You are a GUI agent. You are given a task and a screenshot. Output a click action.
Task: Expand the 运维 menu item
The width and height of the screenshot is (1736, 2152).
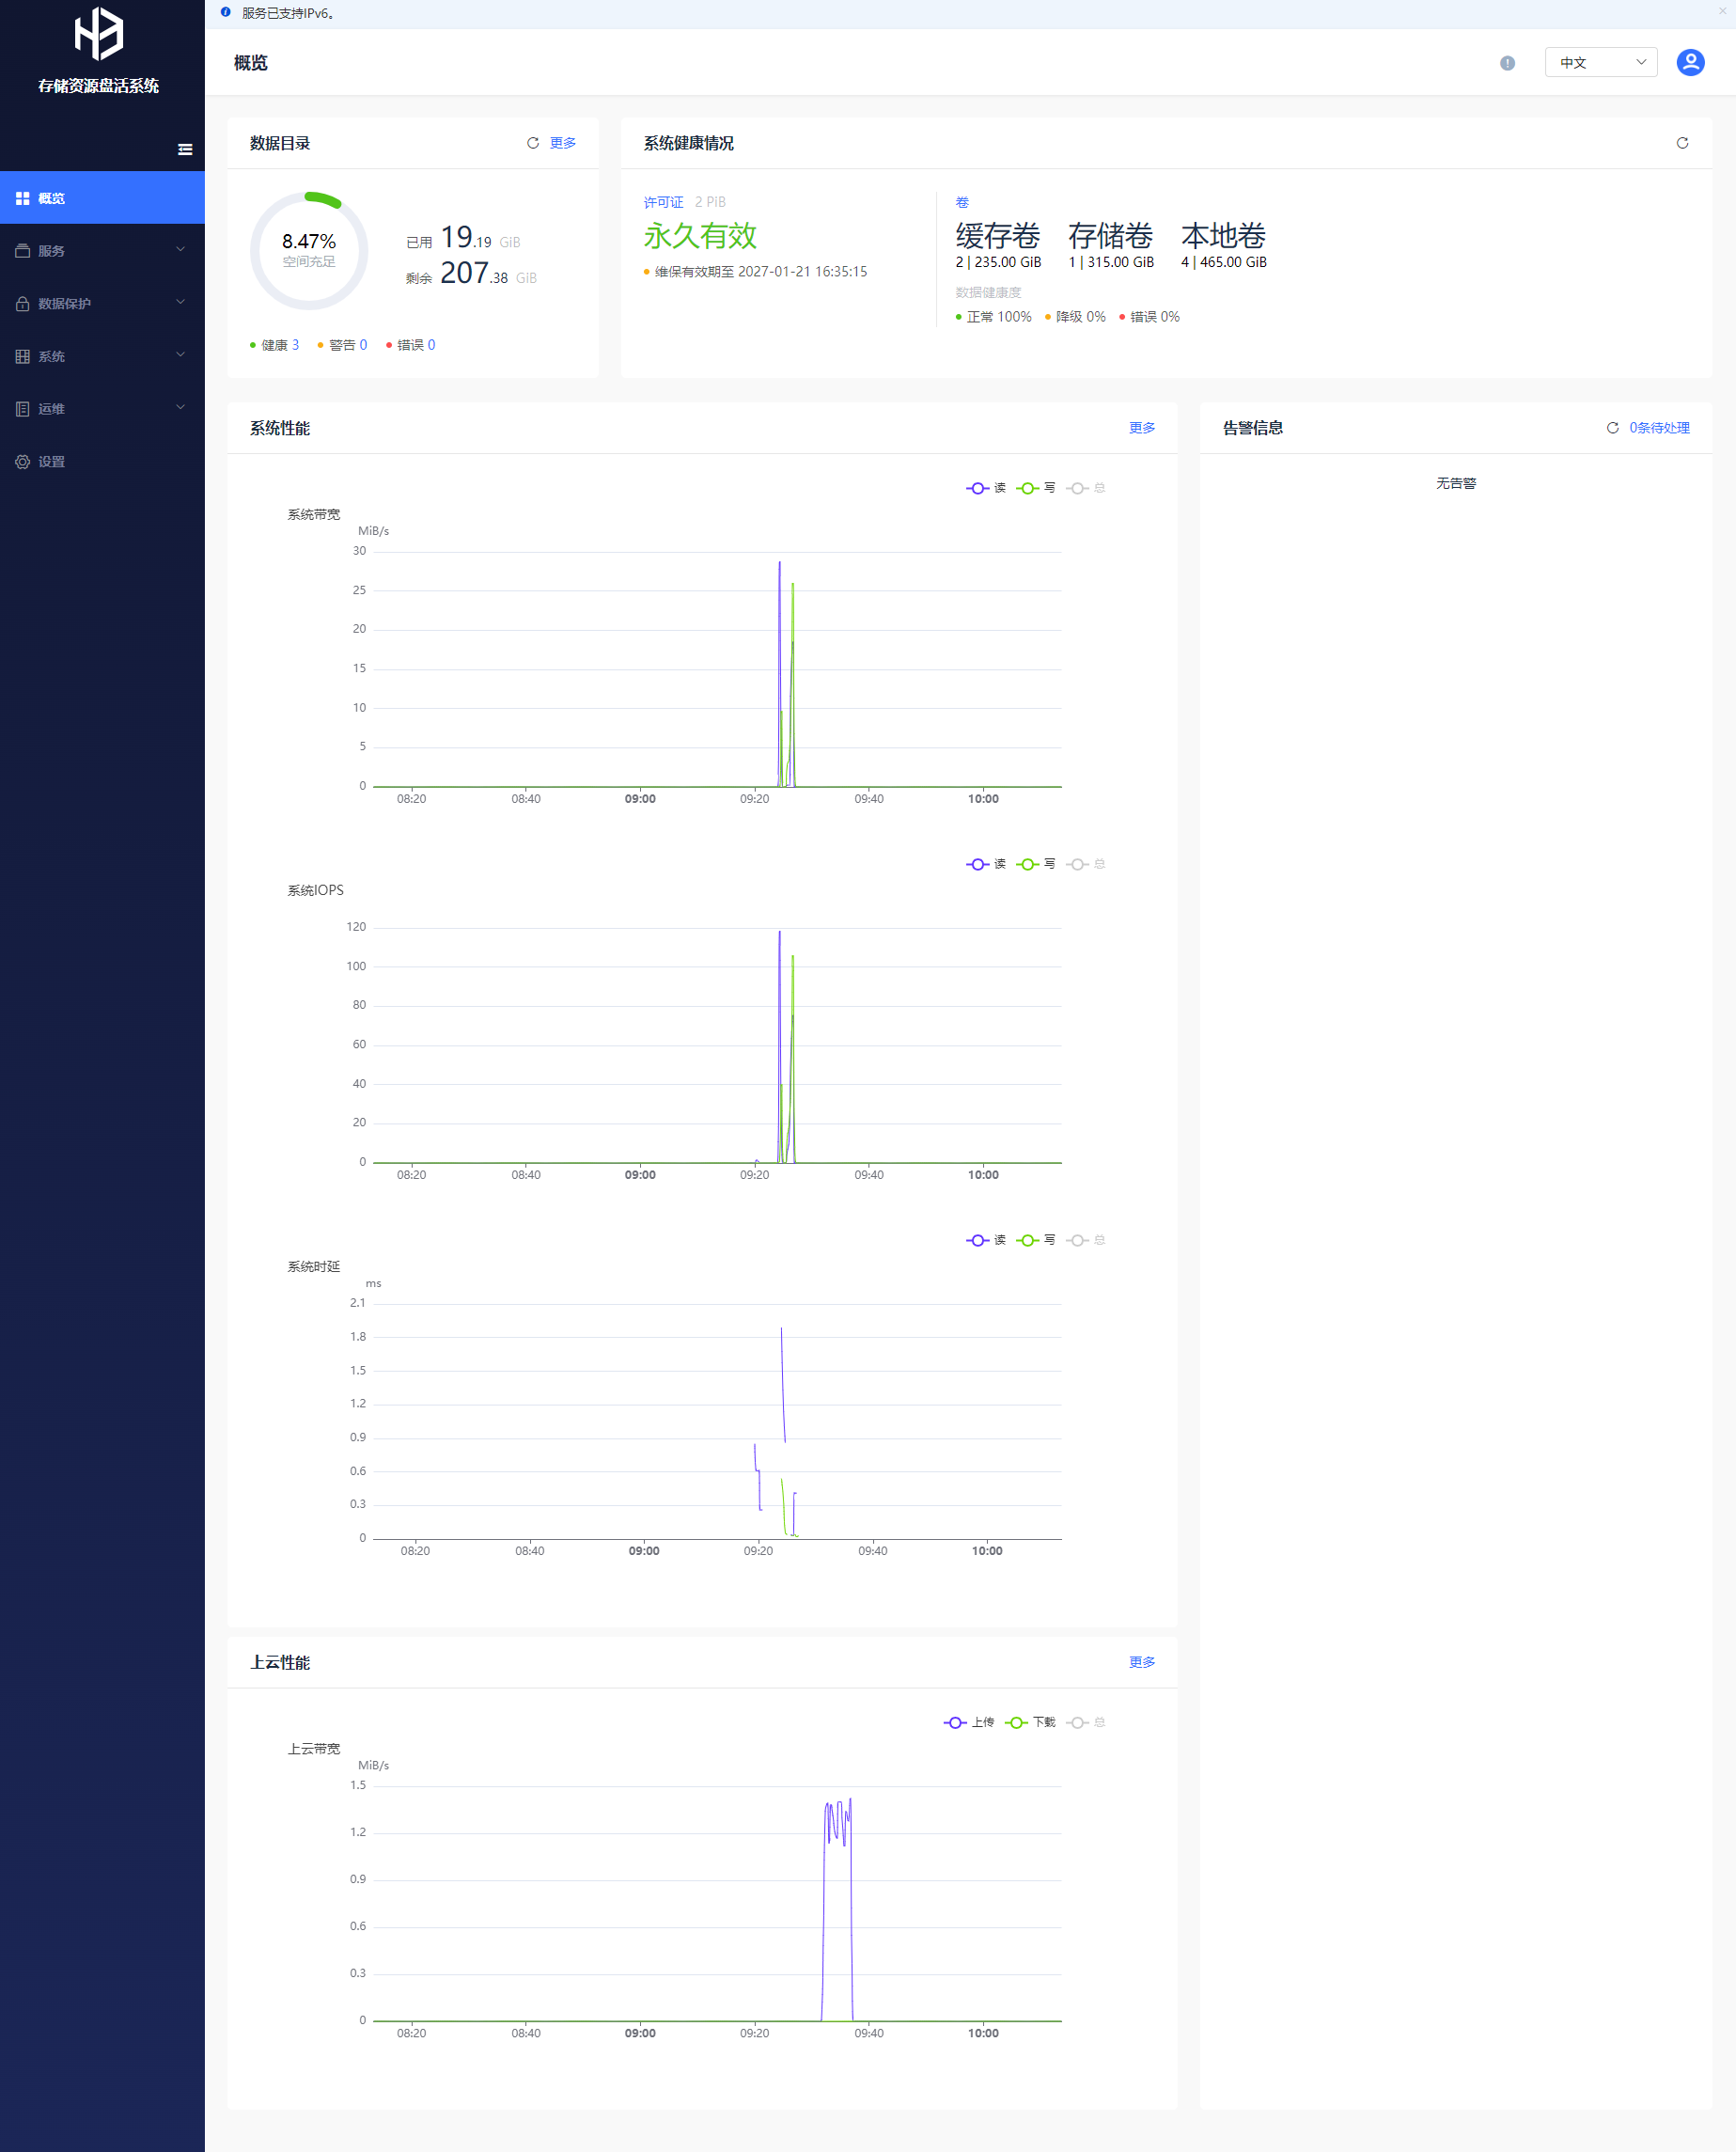tap(102, 409)
